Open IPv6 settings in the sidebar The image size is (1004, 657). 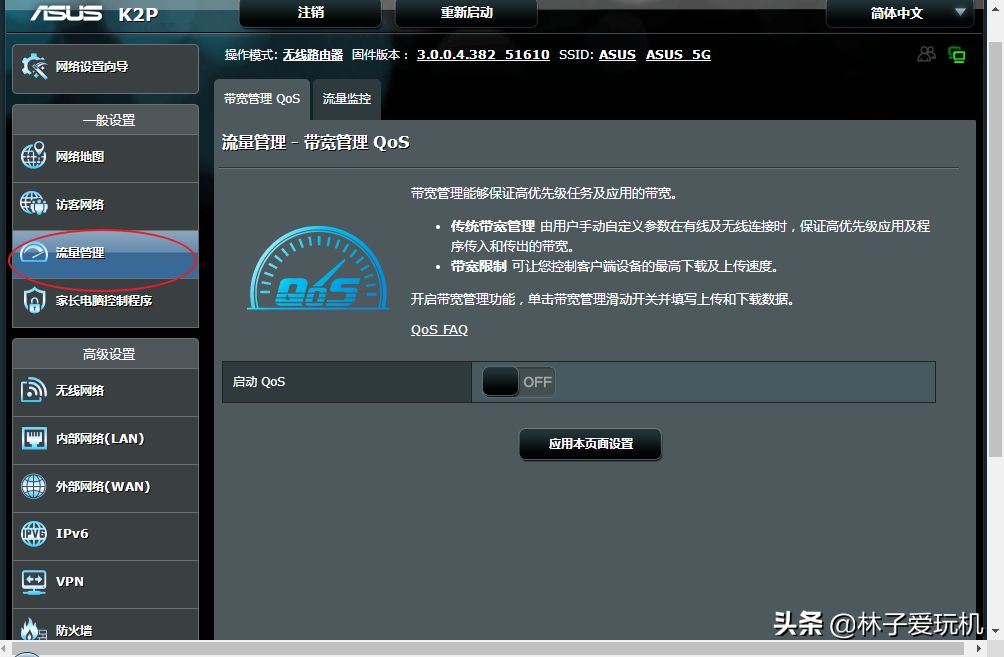click(105, 535)
